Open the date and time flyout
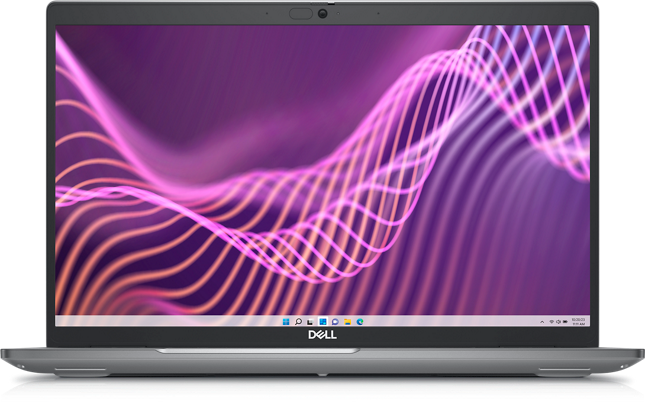Viewport: 645px width, 402px height. pyautogui.click(x=580, y=322)
